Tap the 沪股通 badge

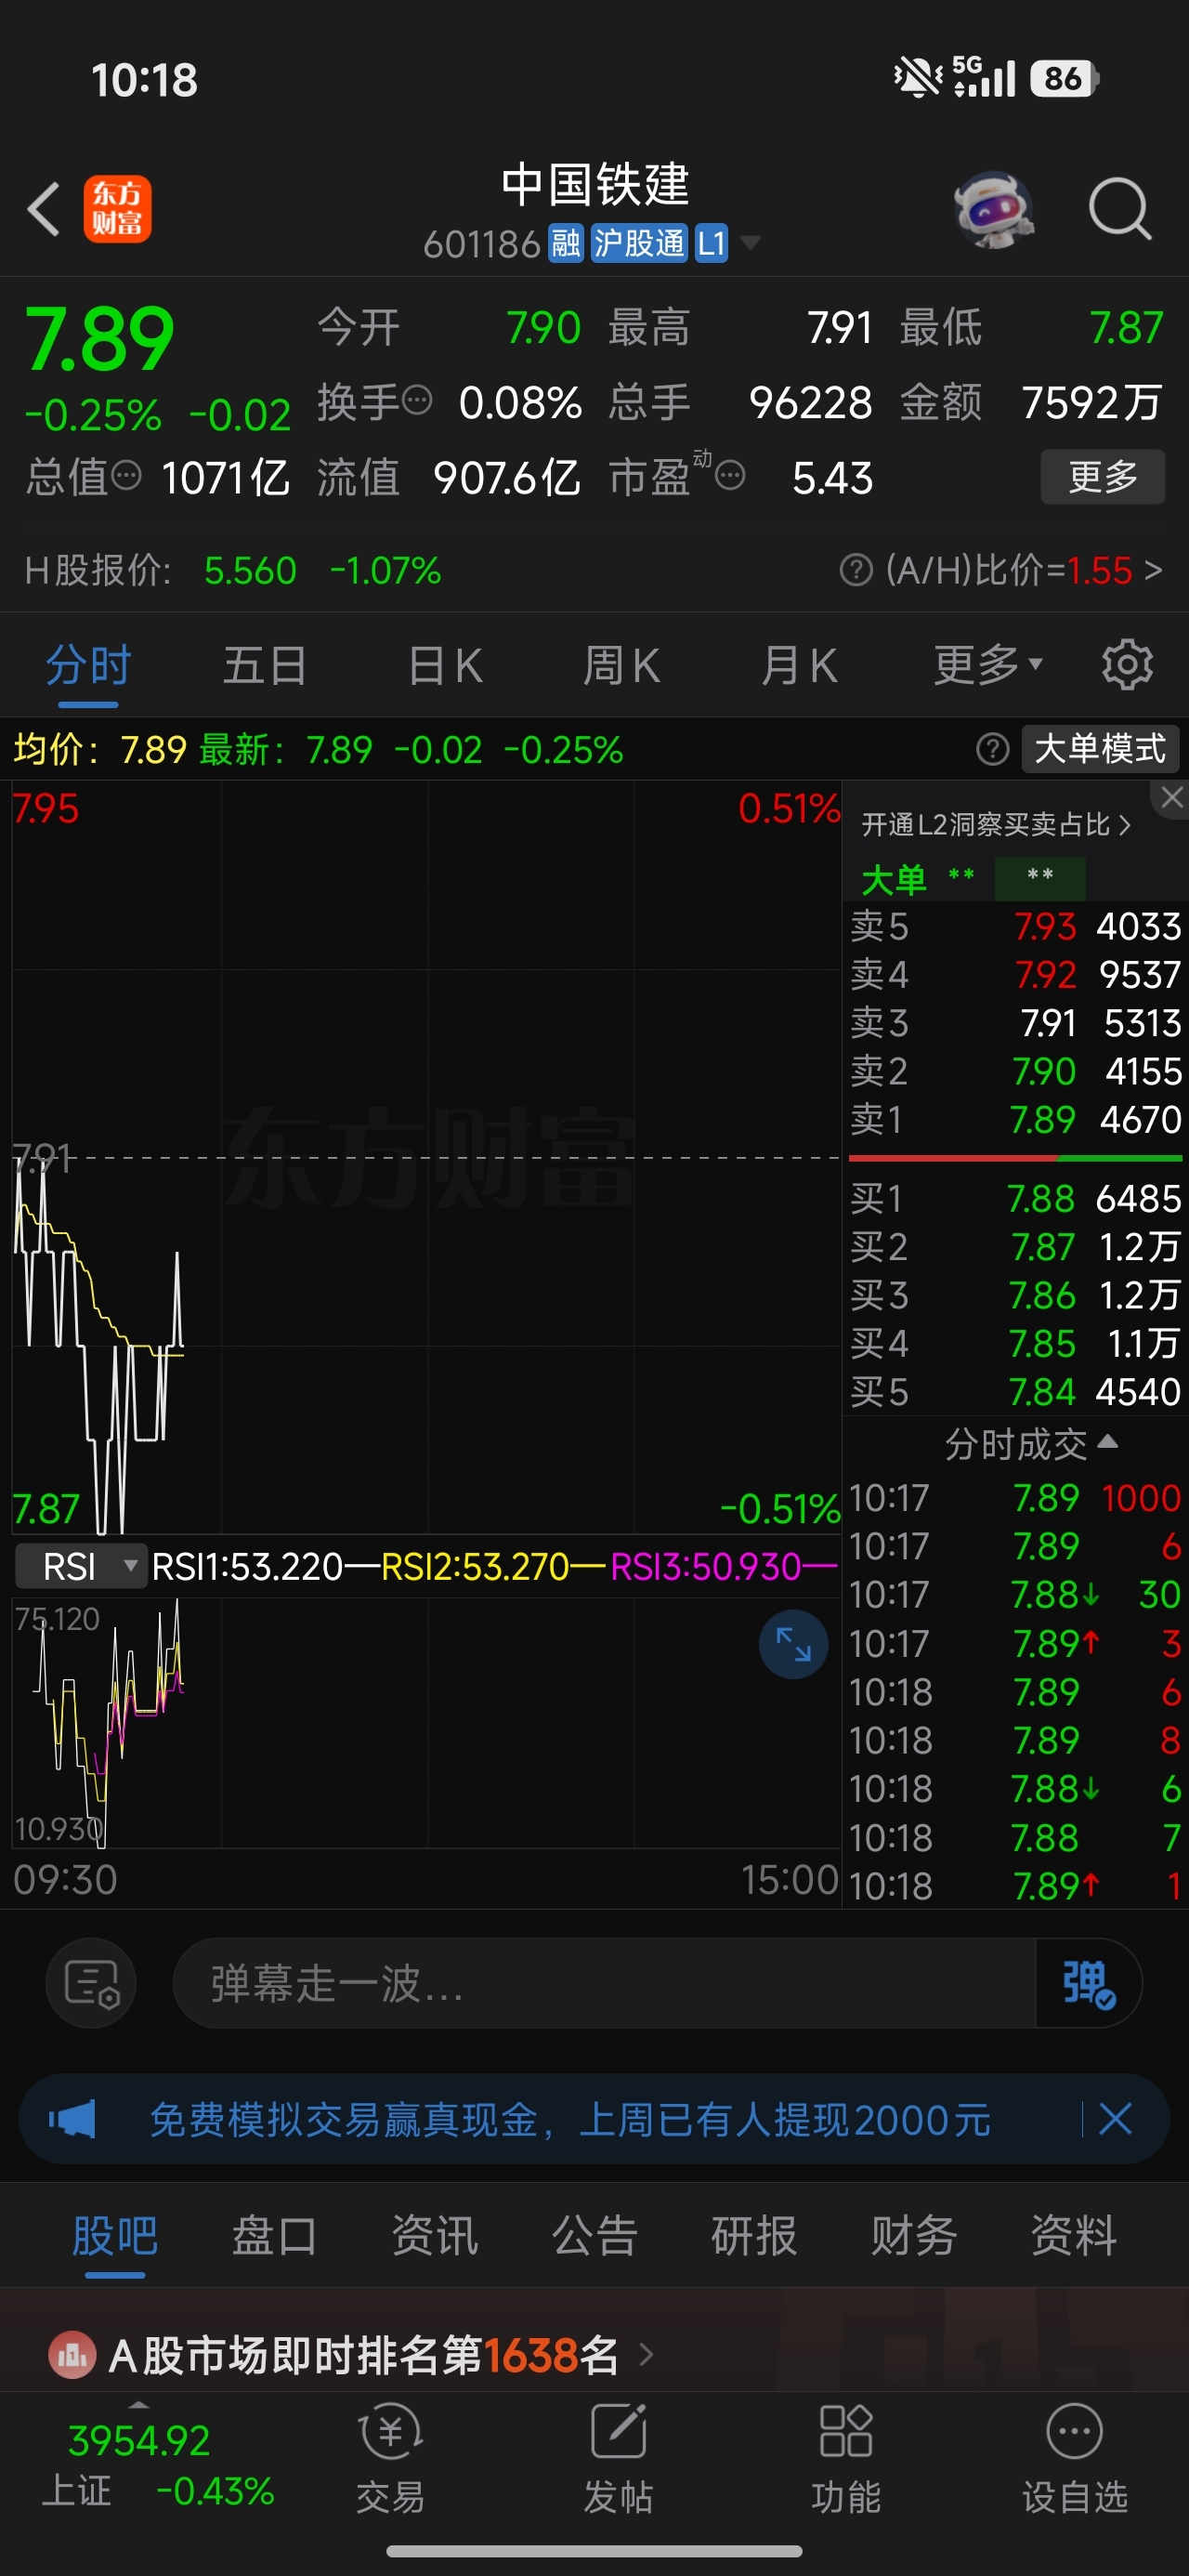tap(639, 243)
